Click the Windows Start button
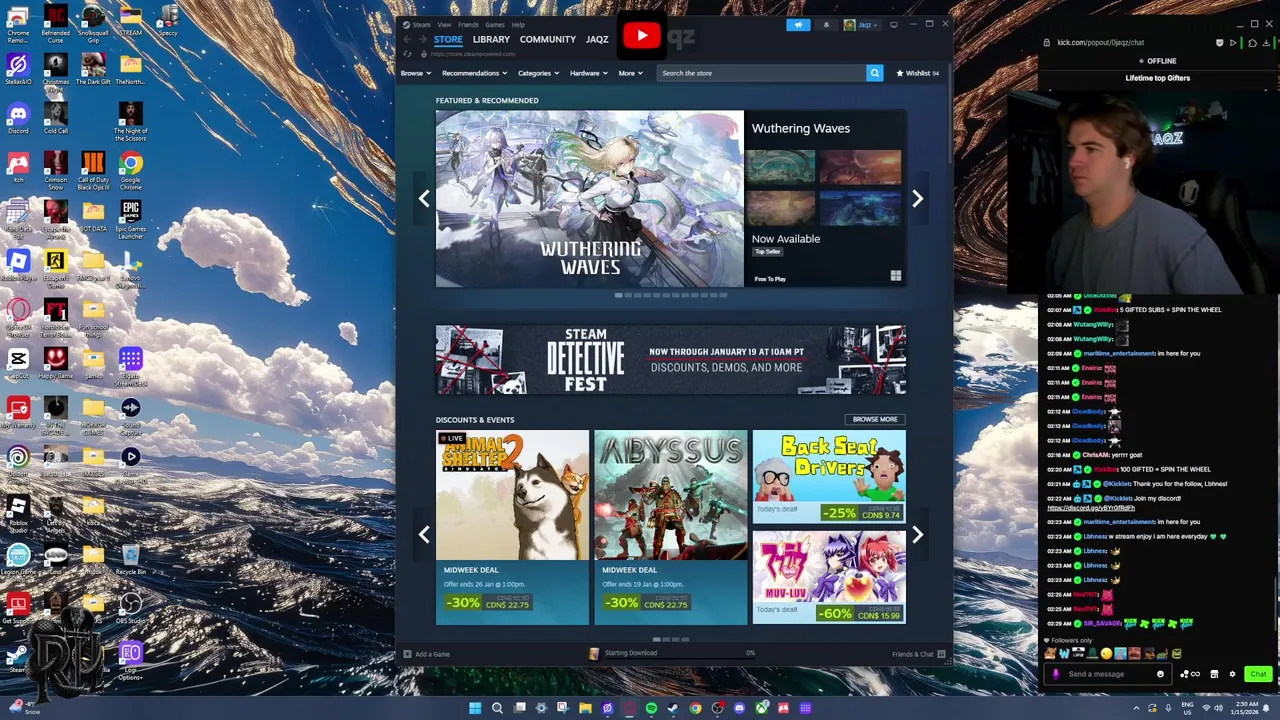Screen dimensions: 1280x720 click(475, 708)
